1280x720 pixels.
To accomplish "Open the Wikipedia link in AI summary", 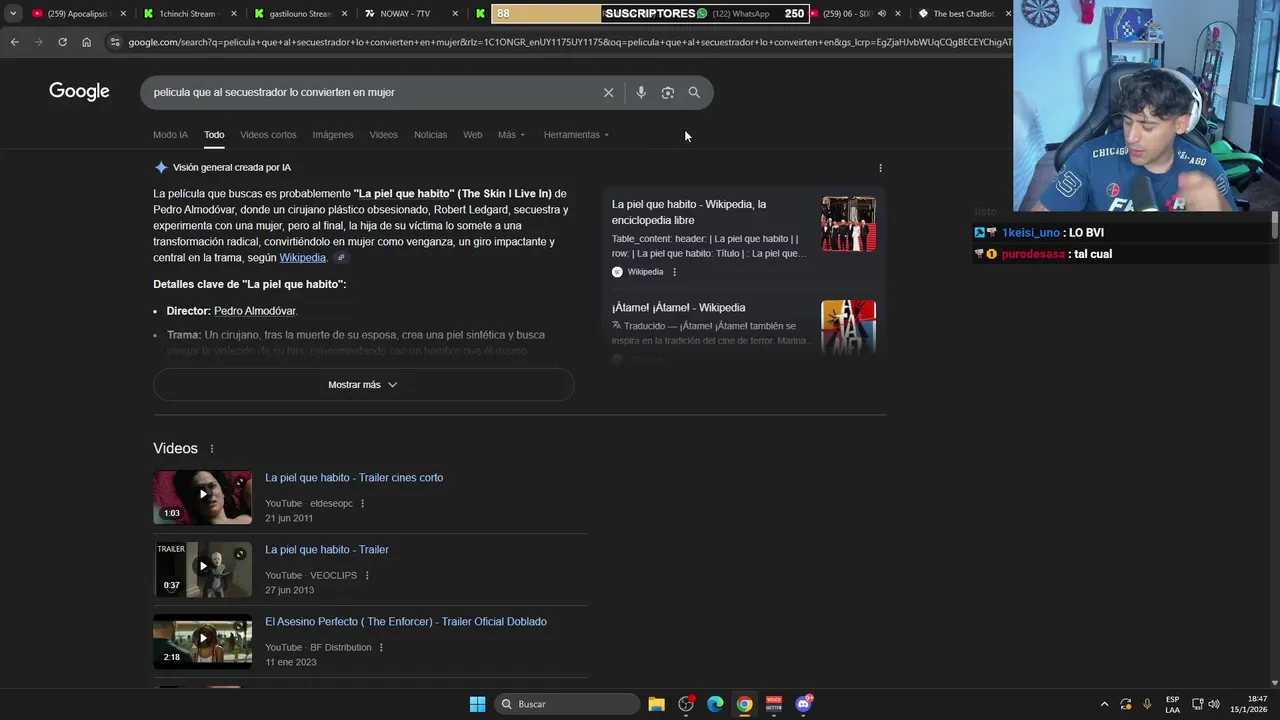I will pos(302,258).
